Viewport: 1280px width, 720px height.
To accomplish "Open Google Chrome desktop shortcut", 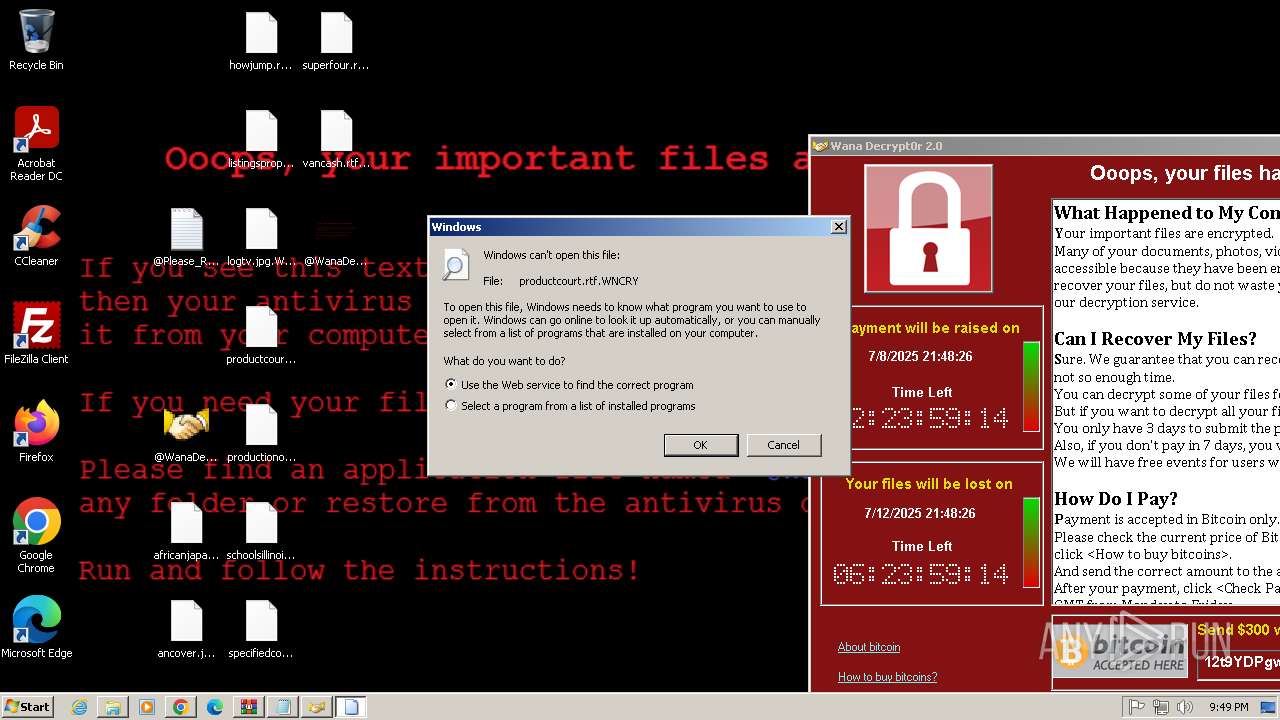I will (x=36, y=535).
